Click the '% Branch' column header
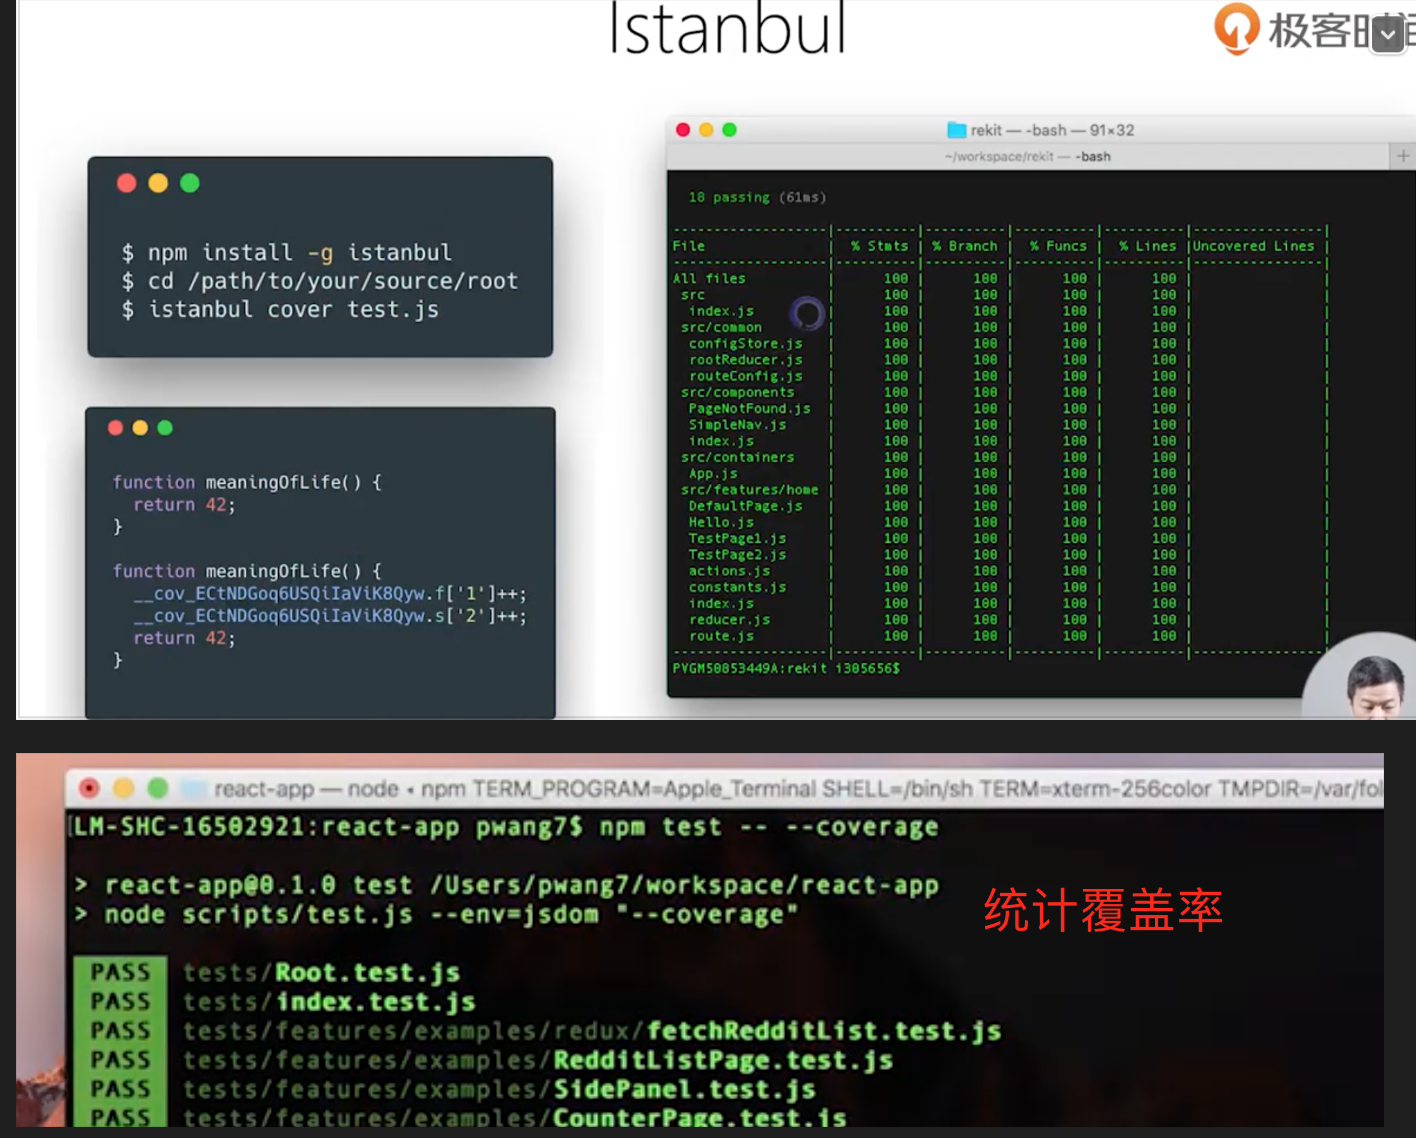1416x1138 pixels. click(x=965, y=246)
